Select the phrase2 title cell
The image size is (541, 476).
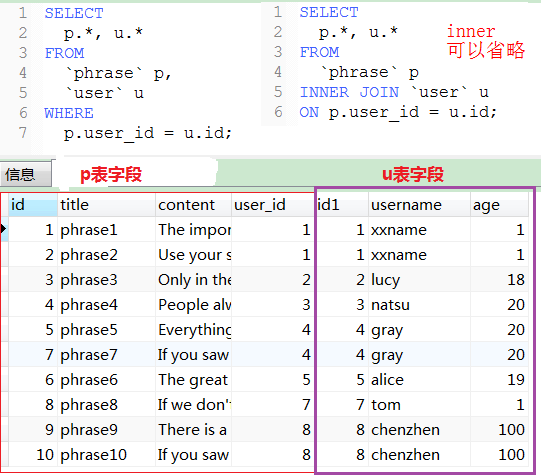[x=106, y=255]
